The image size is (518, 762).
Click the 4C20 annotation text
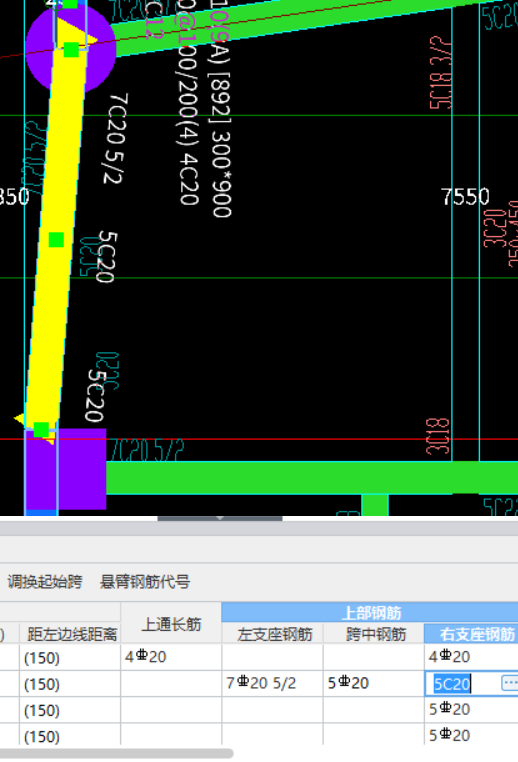[x=189, y=179]
